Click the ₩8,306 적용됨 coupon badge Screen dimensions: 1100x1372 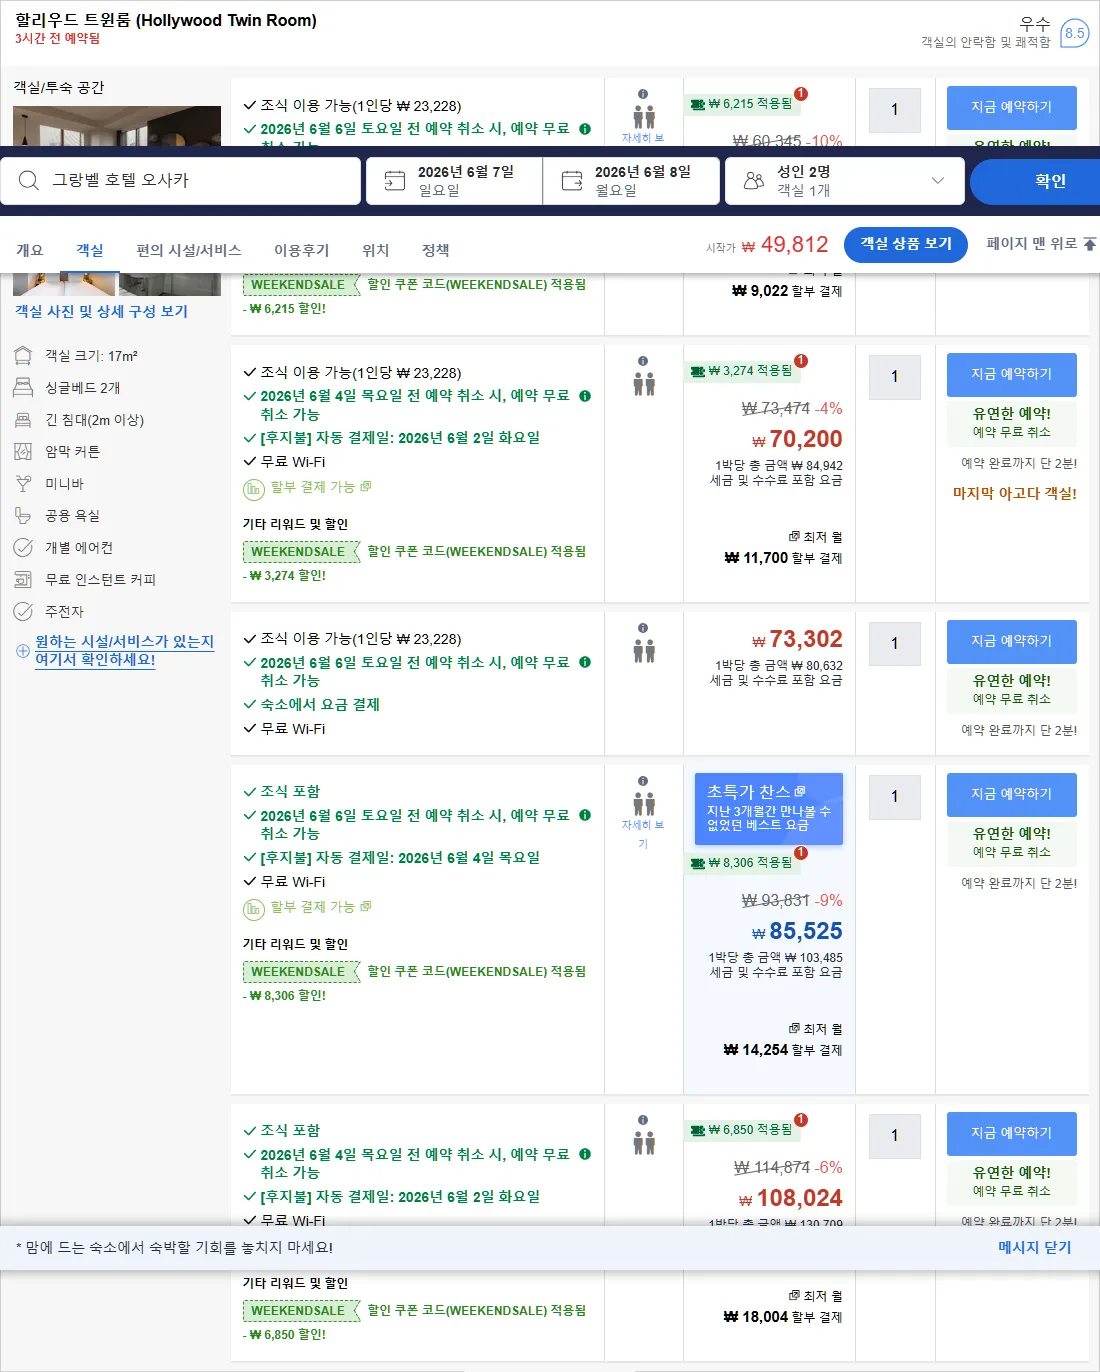[743, 863]
